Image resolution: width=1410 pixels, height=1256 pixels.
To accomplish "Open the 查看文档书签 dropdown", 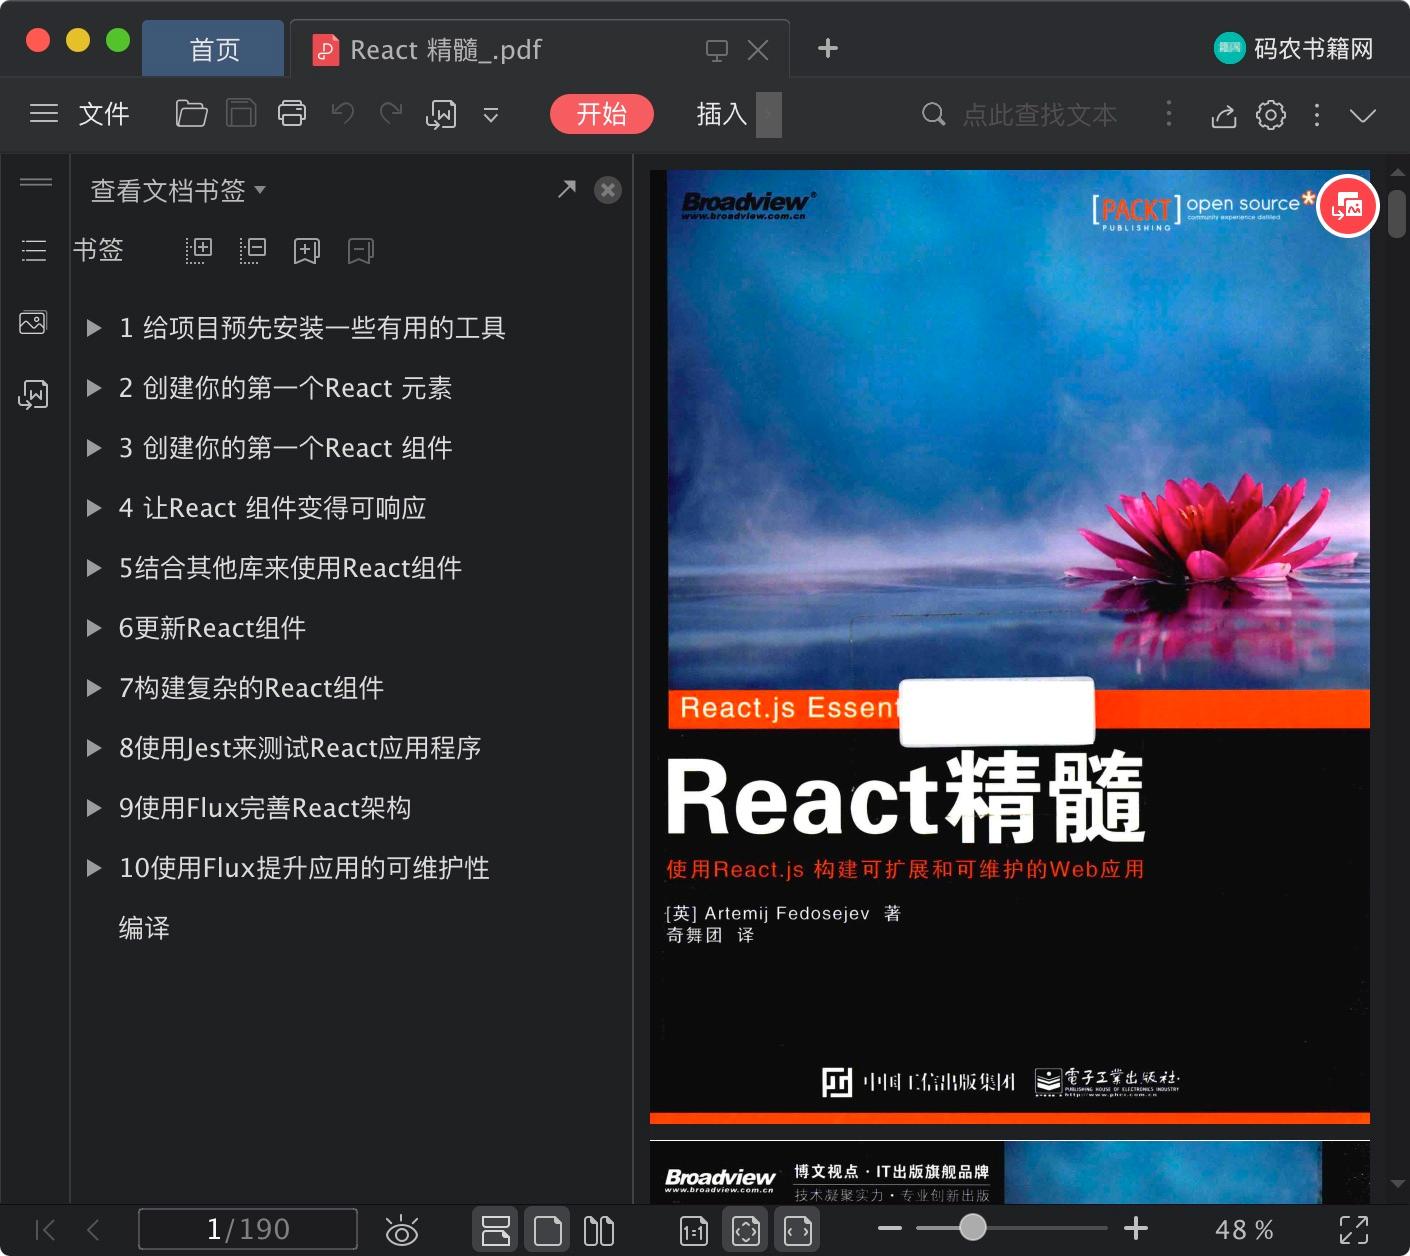I will [178, 190].
